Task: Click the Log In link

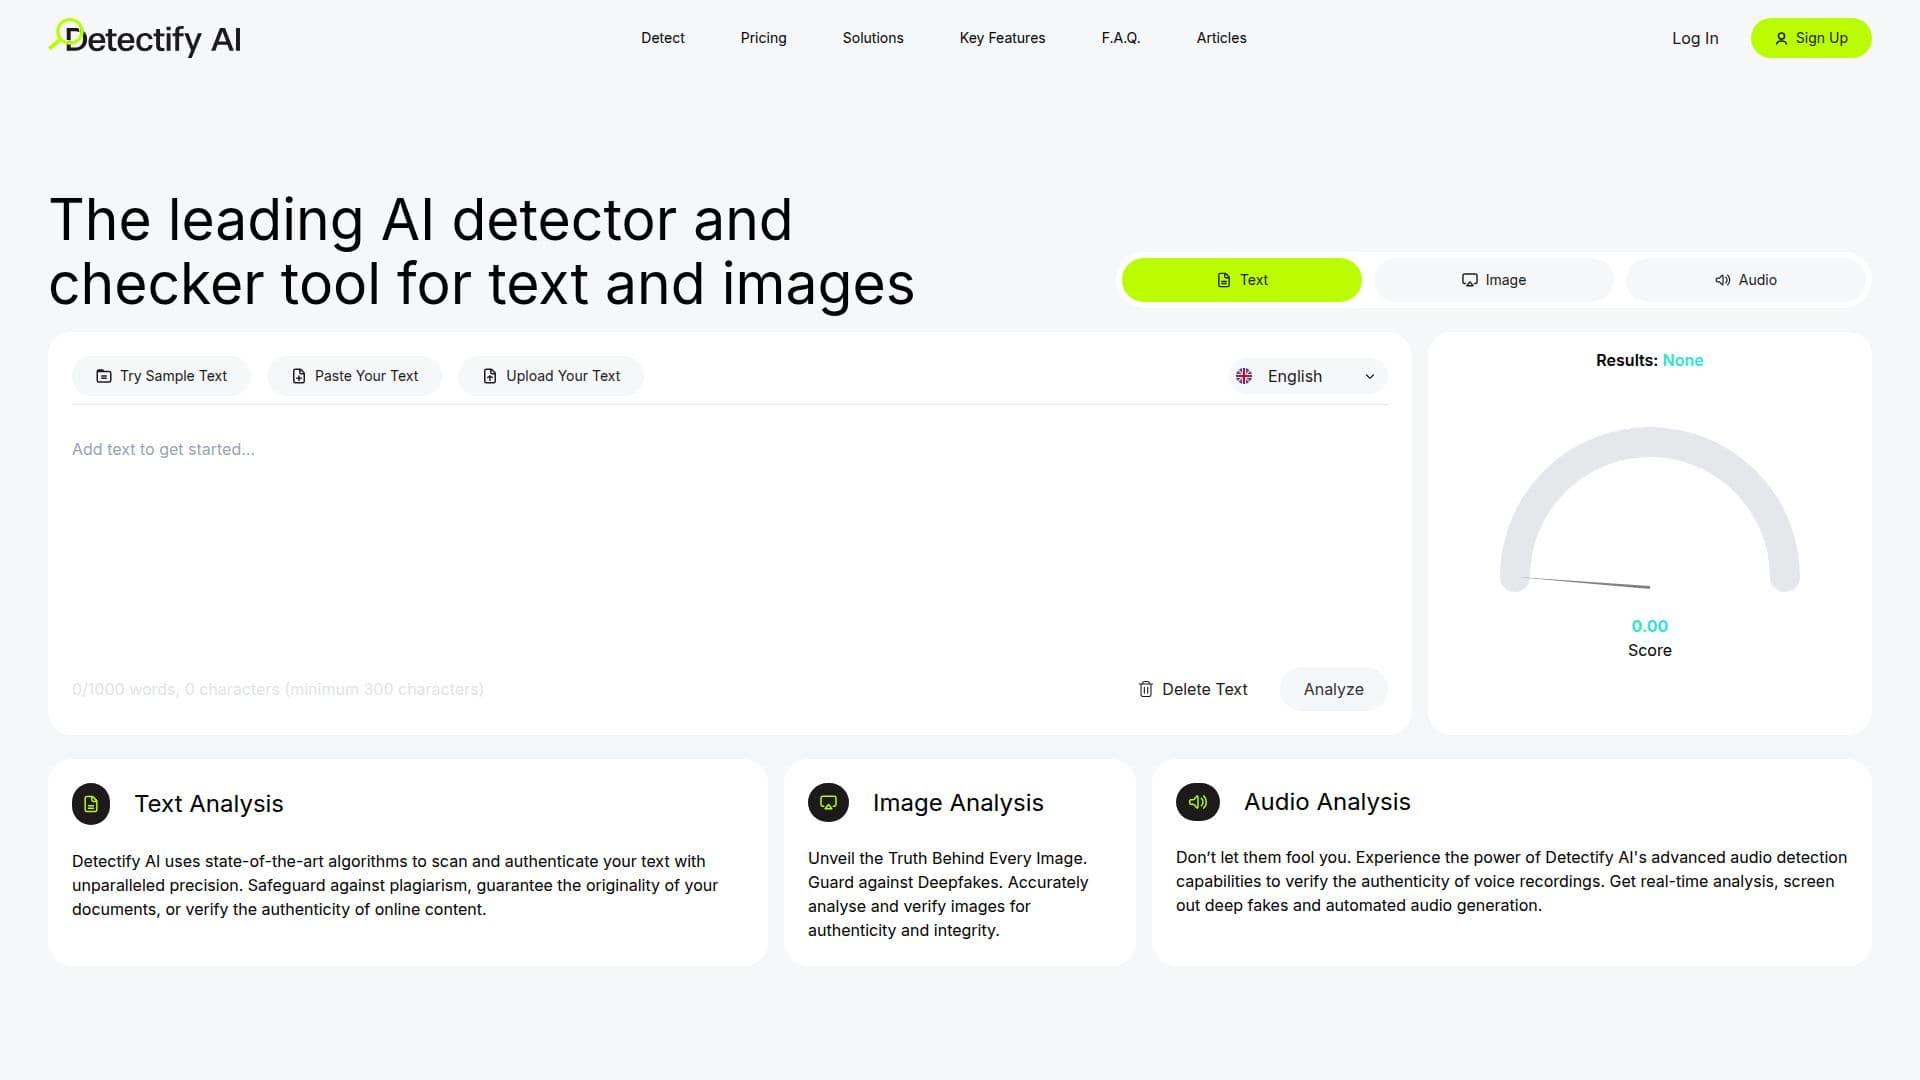Action: 1695,38
